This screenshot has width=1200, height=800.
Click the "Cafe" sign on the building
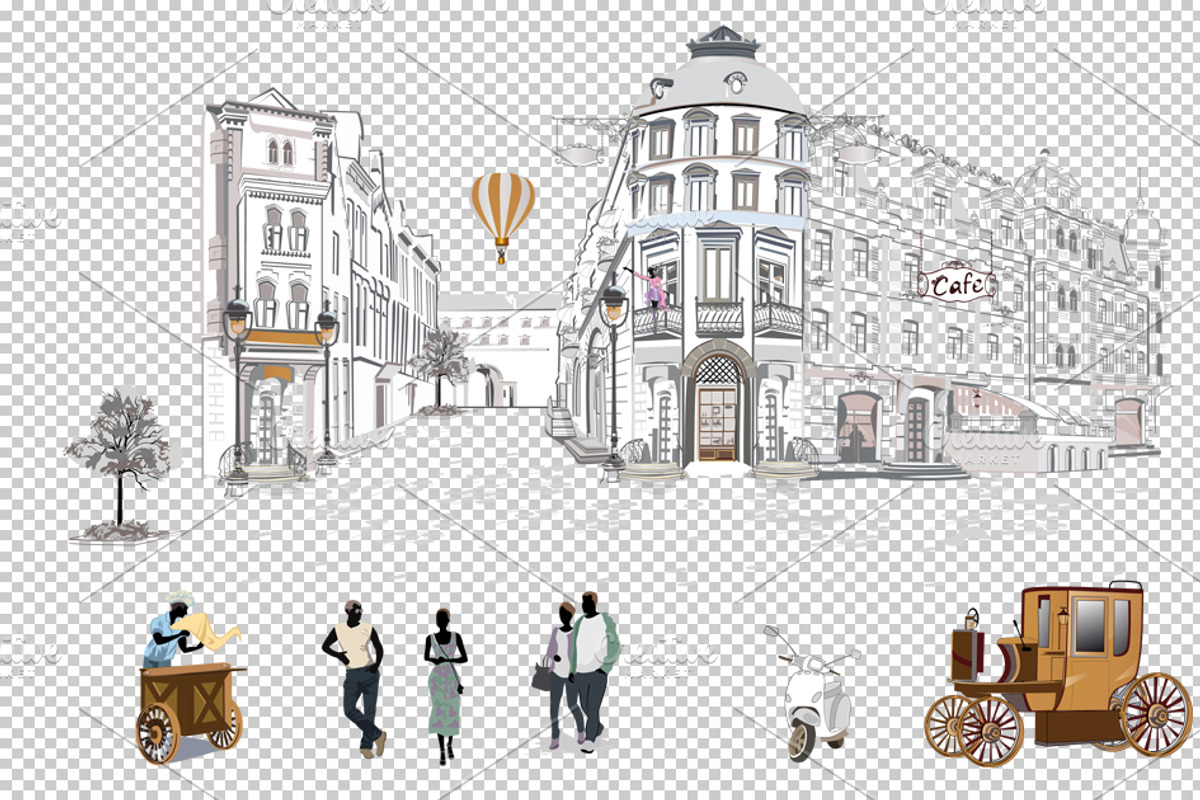click(x=957, y=284)
